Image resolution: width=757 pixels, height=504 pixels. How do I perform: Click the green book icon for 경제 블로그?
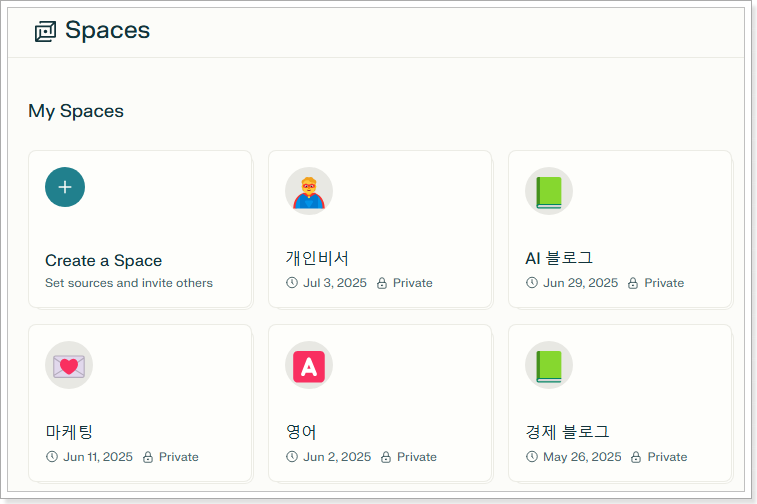click(x=548, y=365)
